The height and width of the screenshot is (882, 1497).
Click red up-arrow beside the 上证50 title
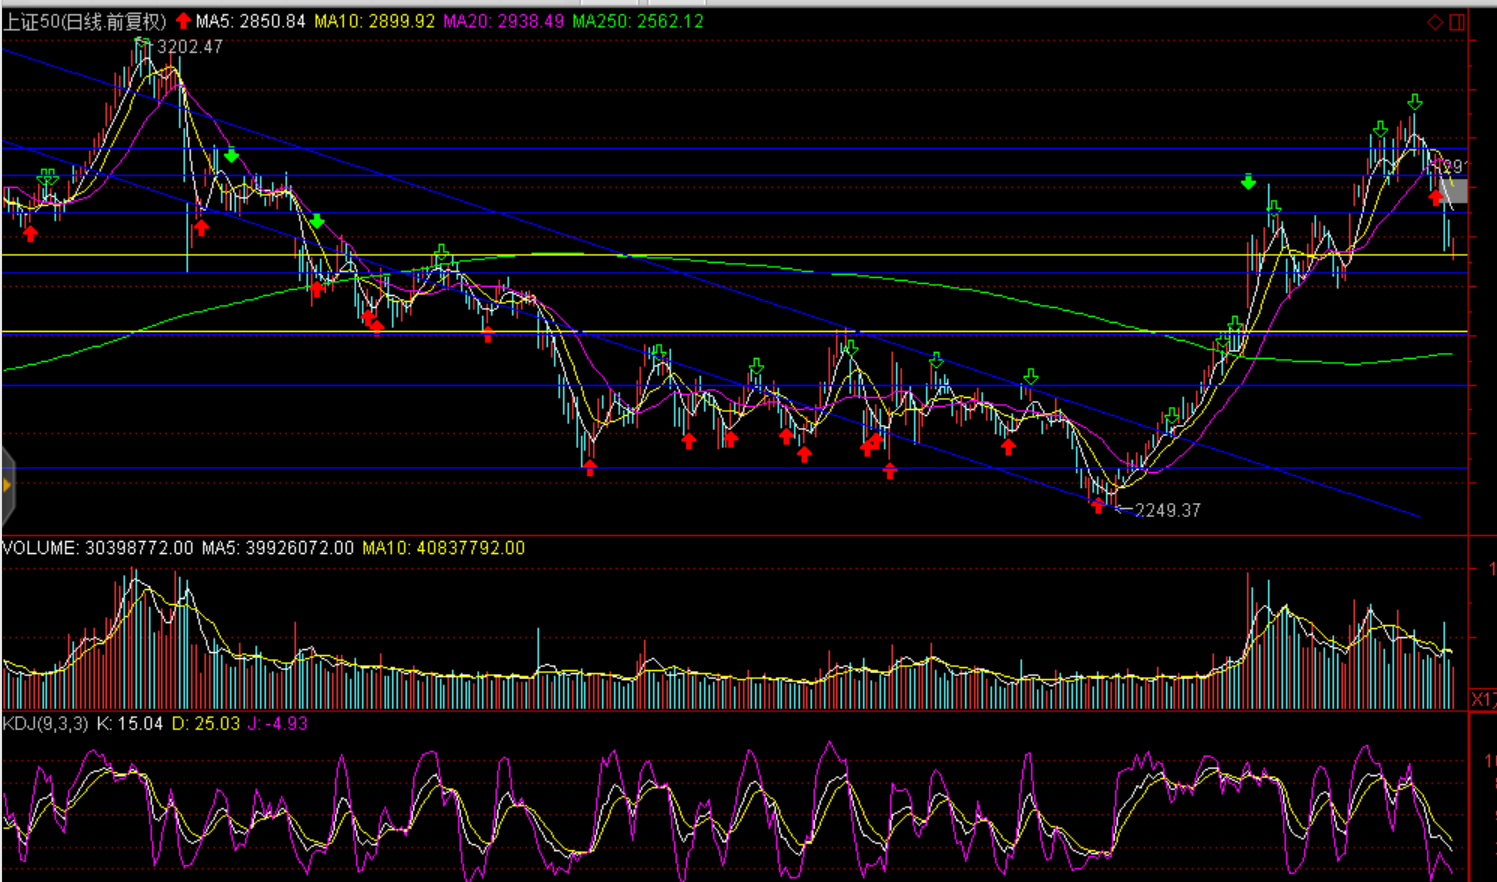coord(183,21)
